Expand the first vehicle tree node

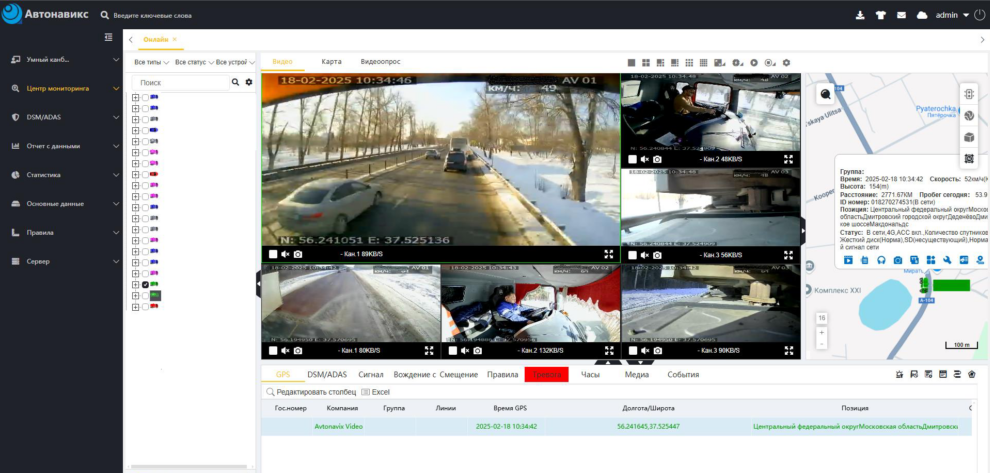pyautogui.click(x=135, y=97)
